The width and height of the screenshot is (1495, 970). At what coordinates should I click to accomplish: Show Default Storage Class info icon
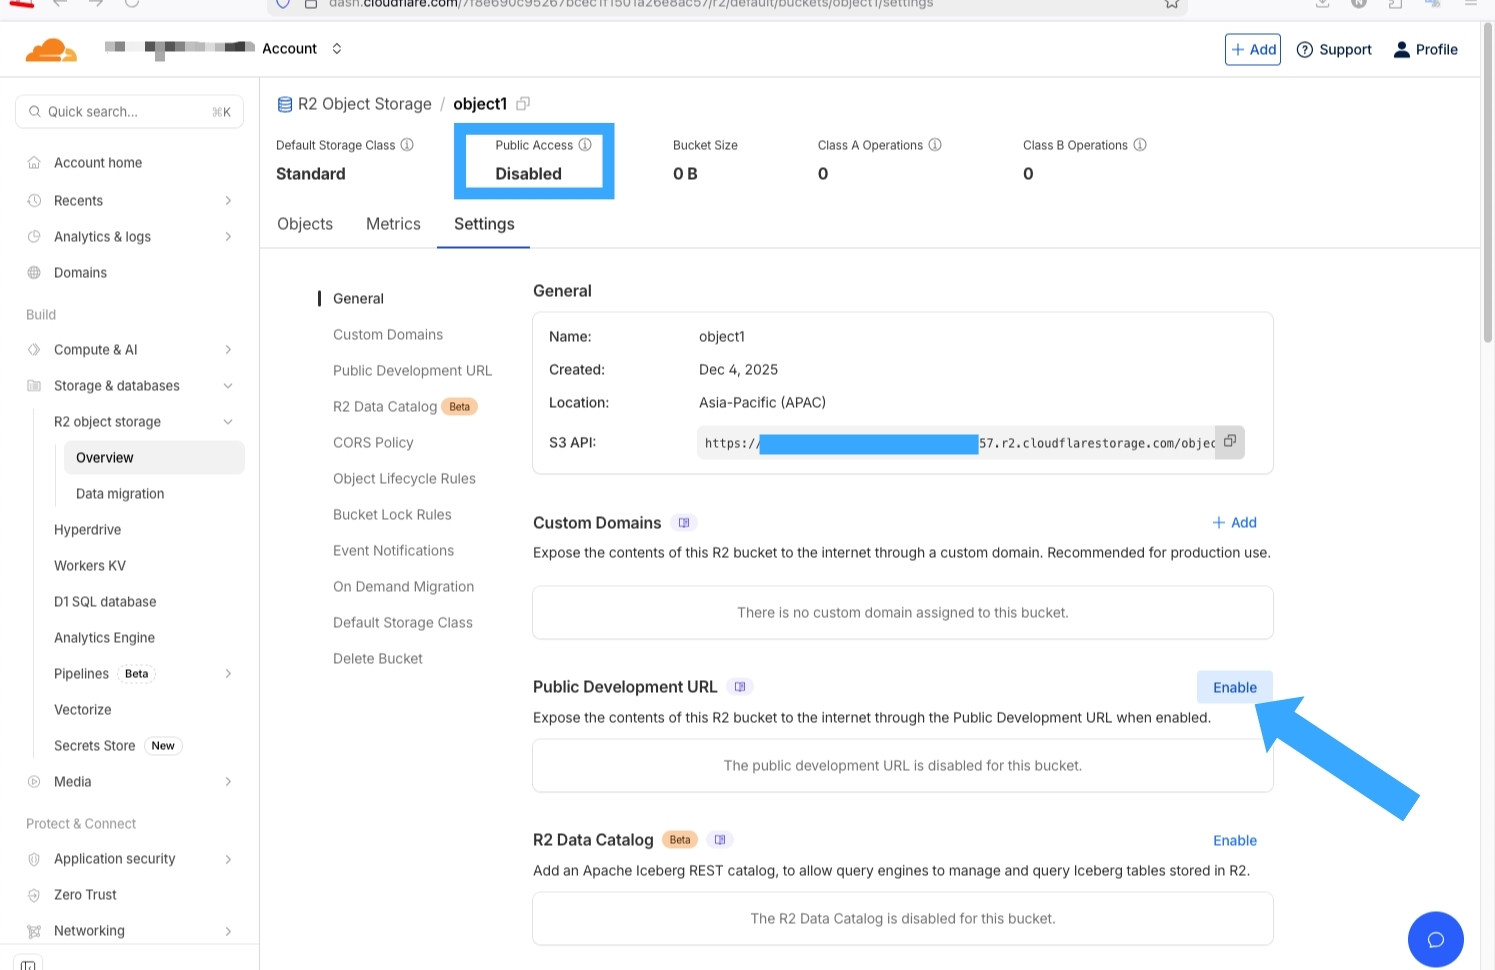pyautogui.click(x=407, y=145)
